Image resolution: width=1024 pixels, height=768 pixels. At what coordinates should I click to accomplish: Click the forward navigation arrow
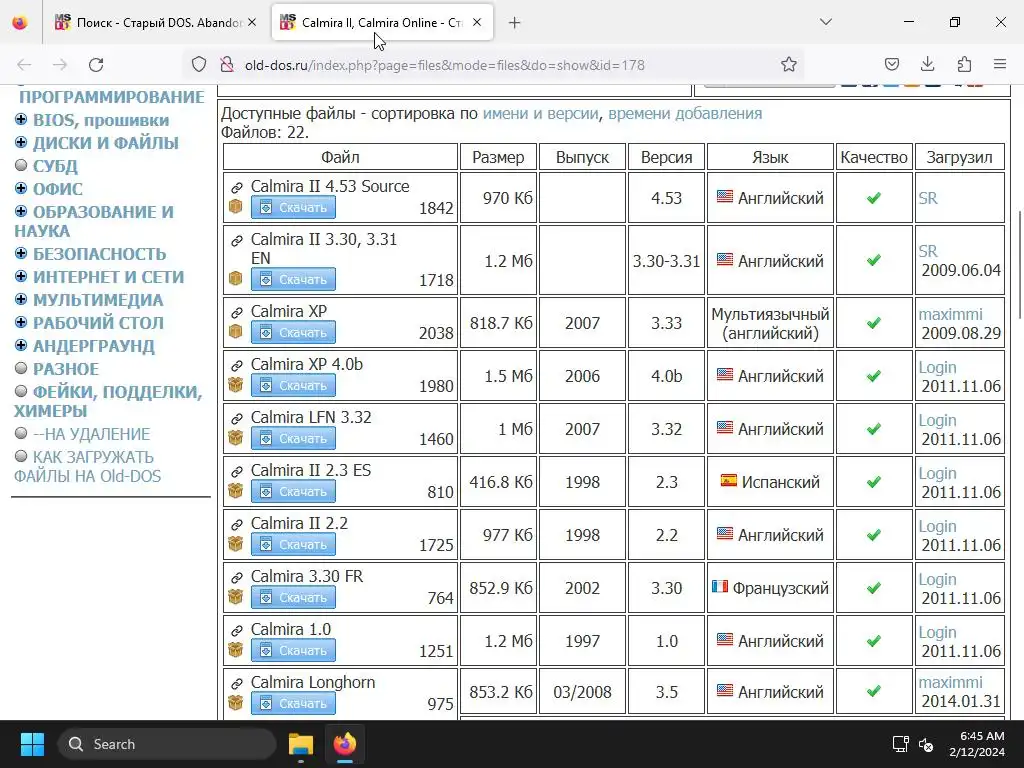(x=60, y=65)
